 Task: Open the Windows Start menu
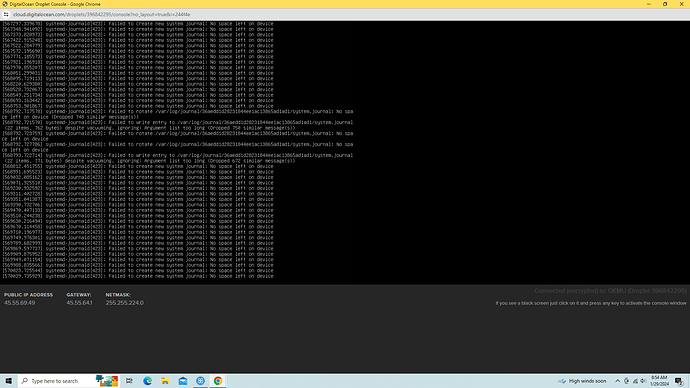(8, 381)
